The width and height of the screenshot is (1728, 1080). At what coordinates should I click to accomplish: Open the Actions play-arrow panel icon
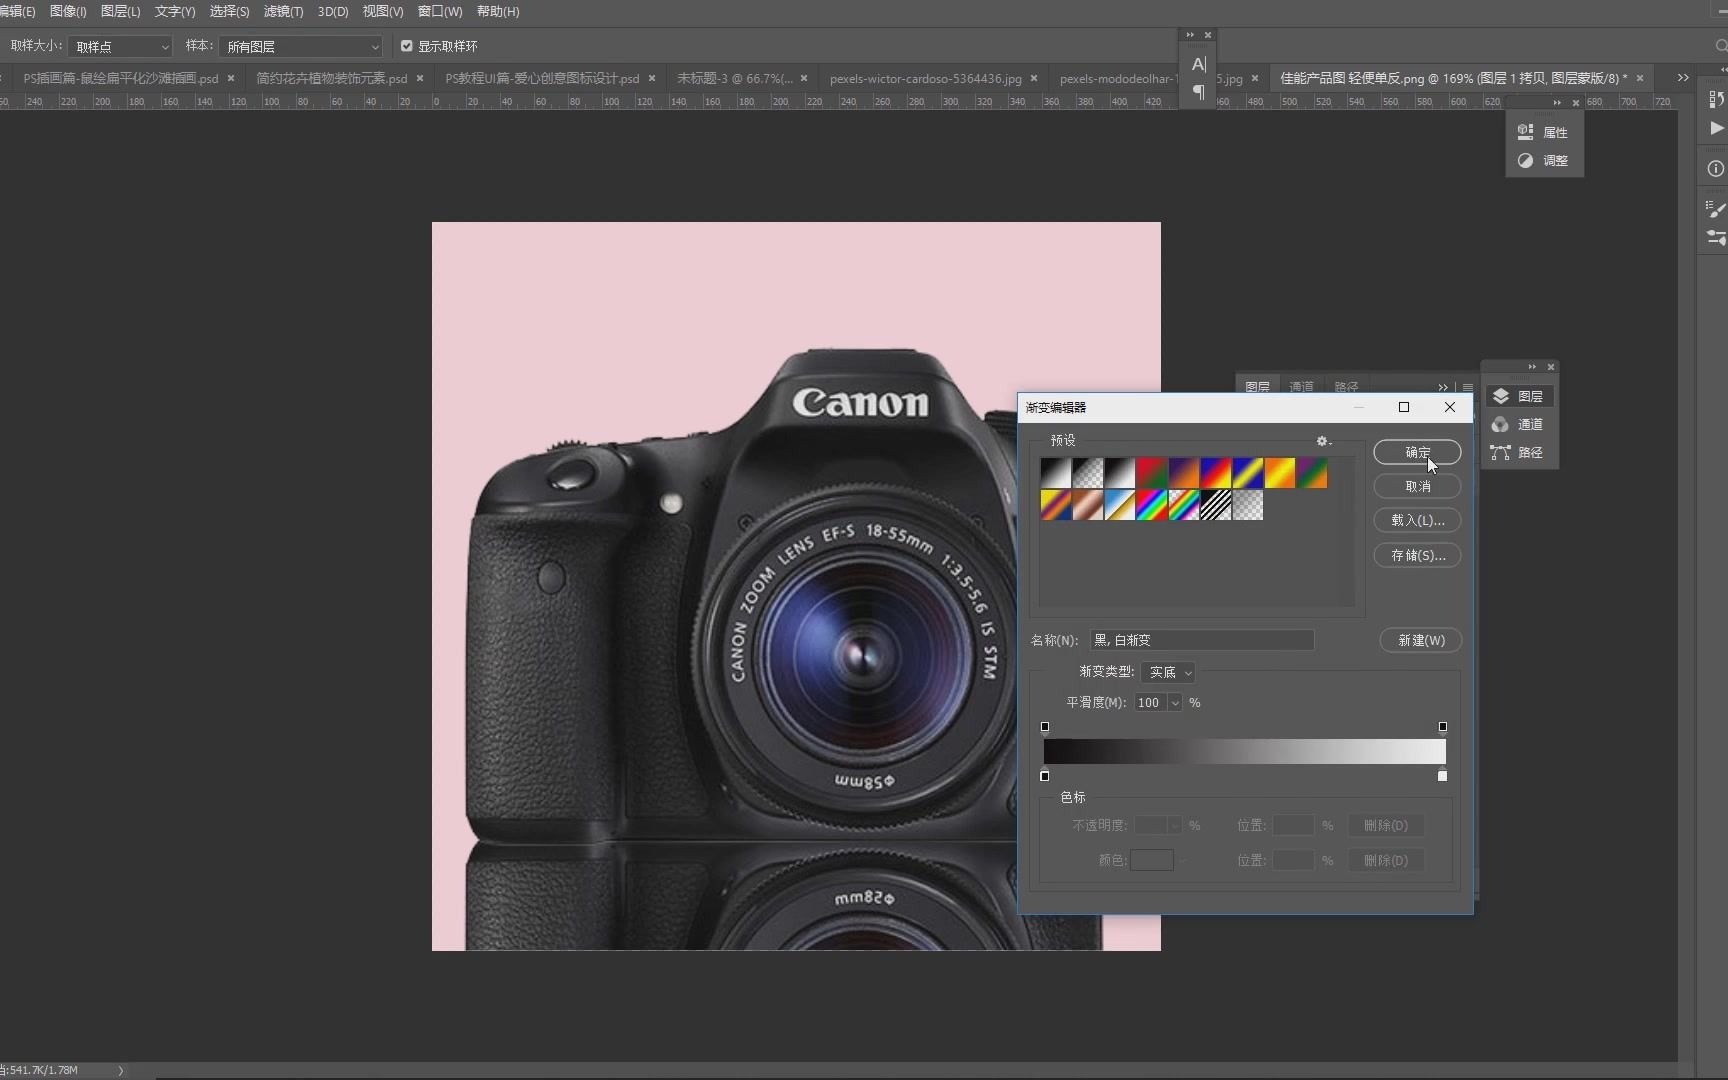(1716, 128)
